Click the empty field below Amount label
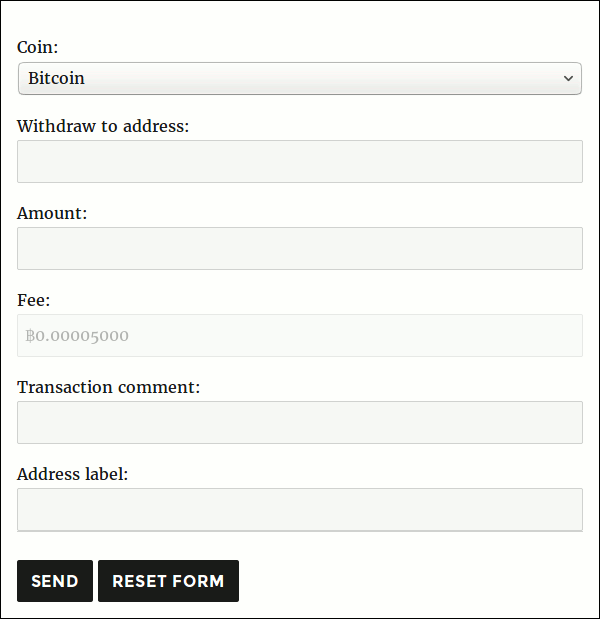The image size is (600, 619). [x=299, y=248]
